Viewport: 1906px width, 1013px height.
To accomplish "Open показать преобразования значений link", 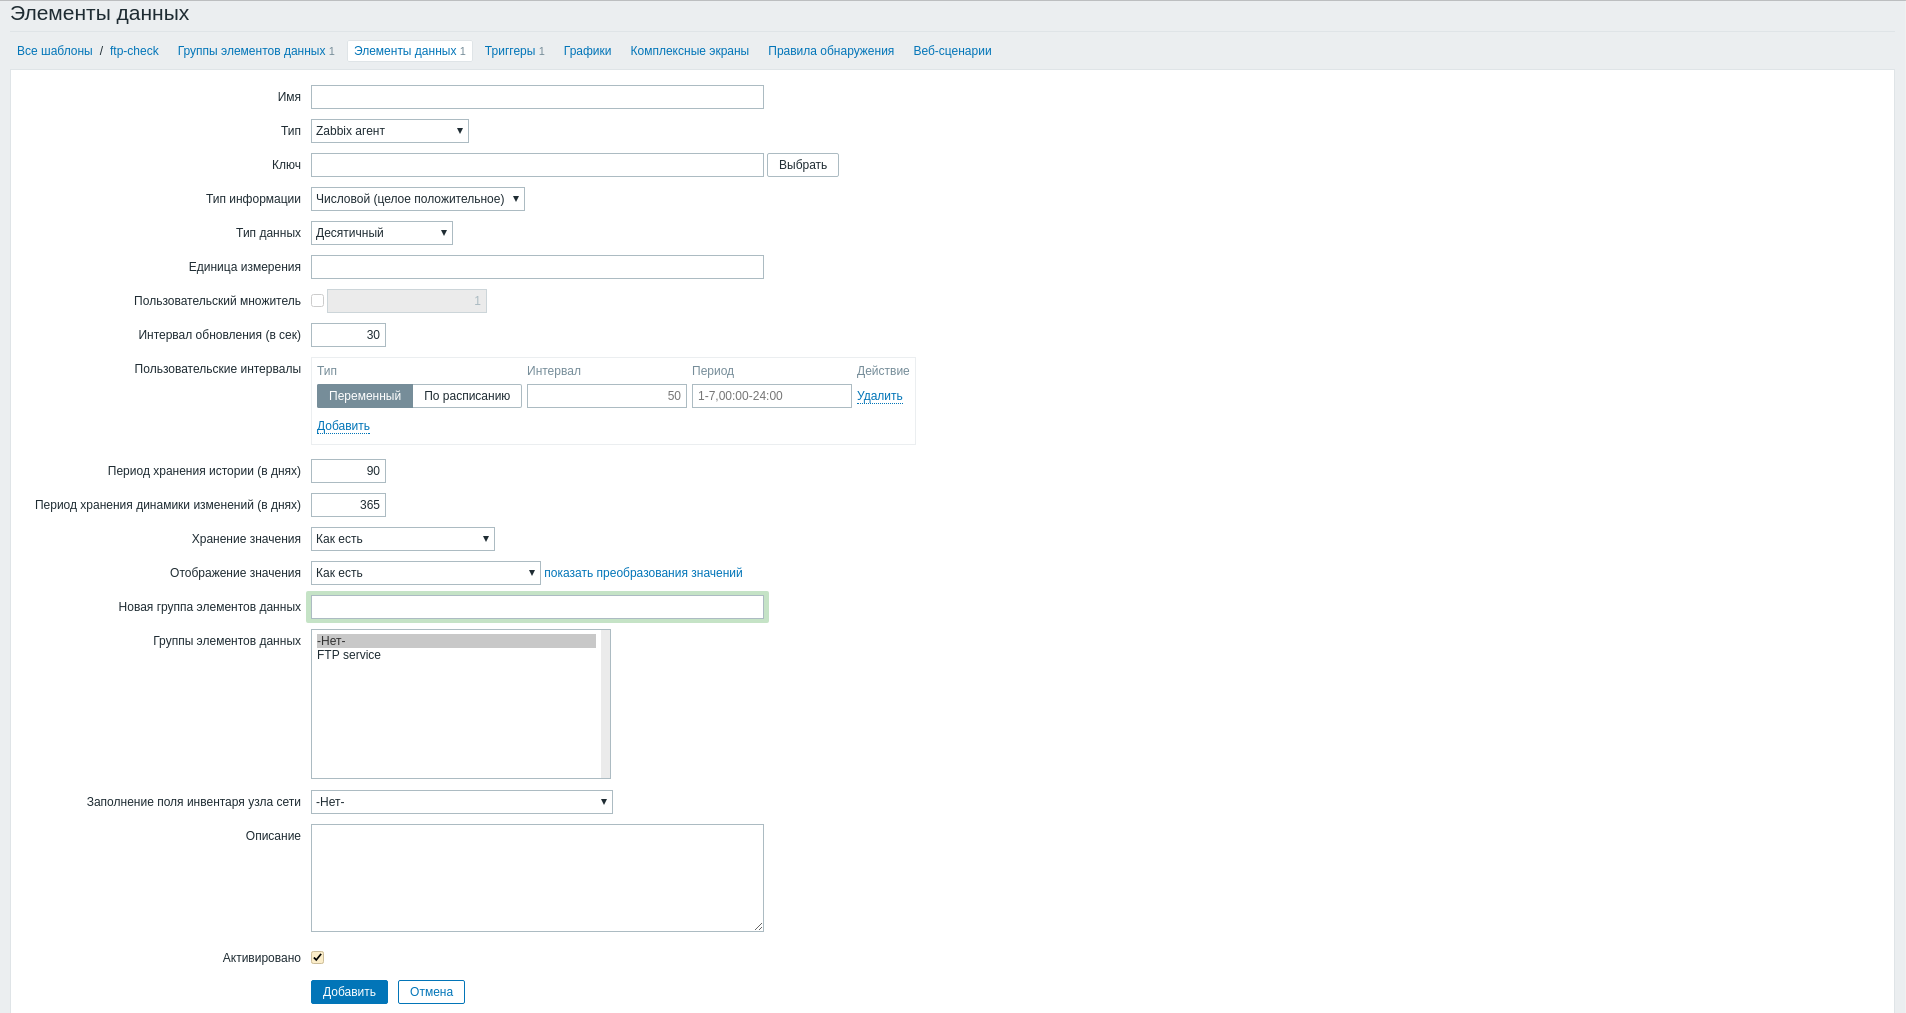I will pyautogui.click(x=643, y=573).
